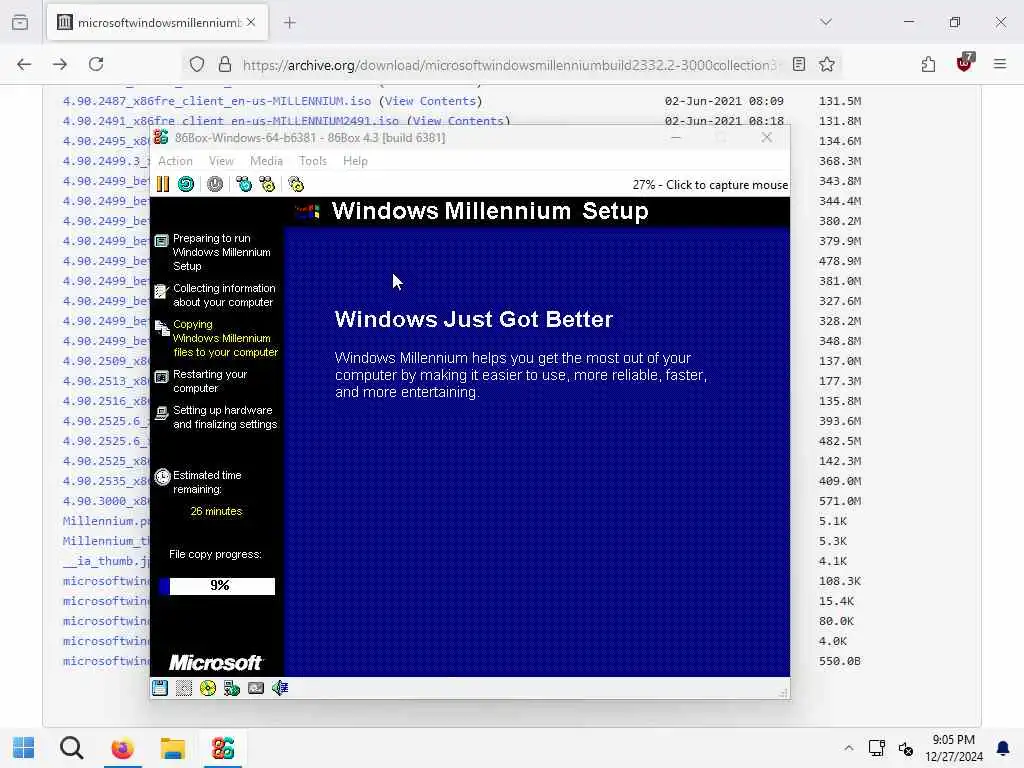Click the tracking protection shield icon

[197, 64]
